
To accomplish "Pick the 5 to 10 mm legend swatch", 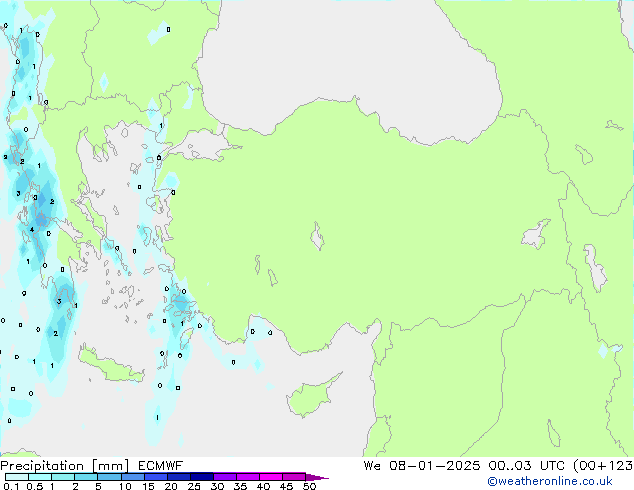I will tap(111, 477).
